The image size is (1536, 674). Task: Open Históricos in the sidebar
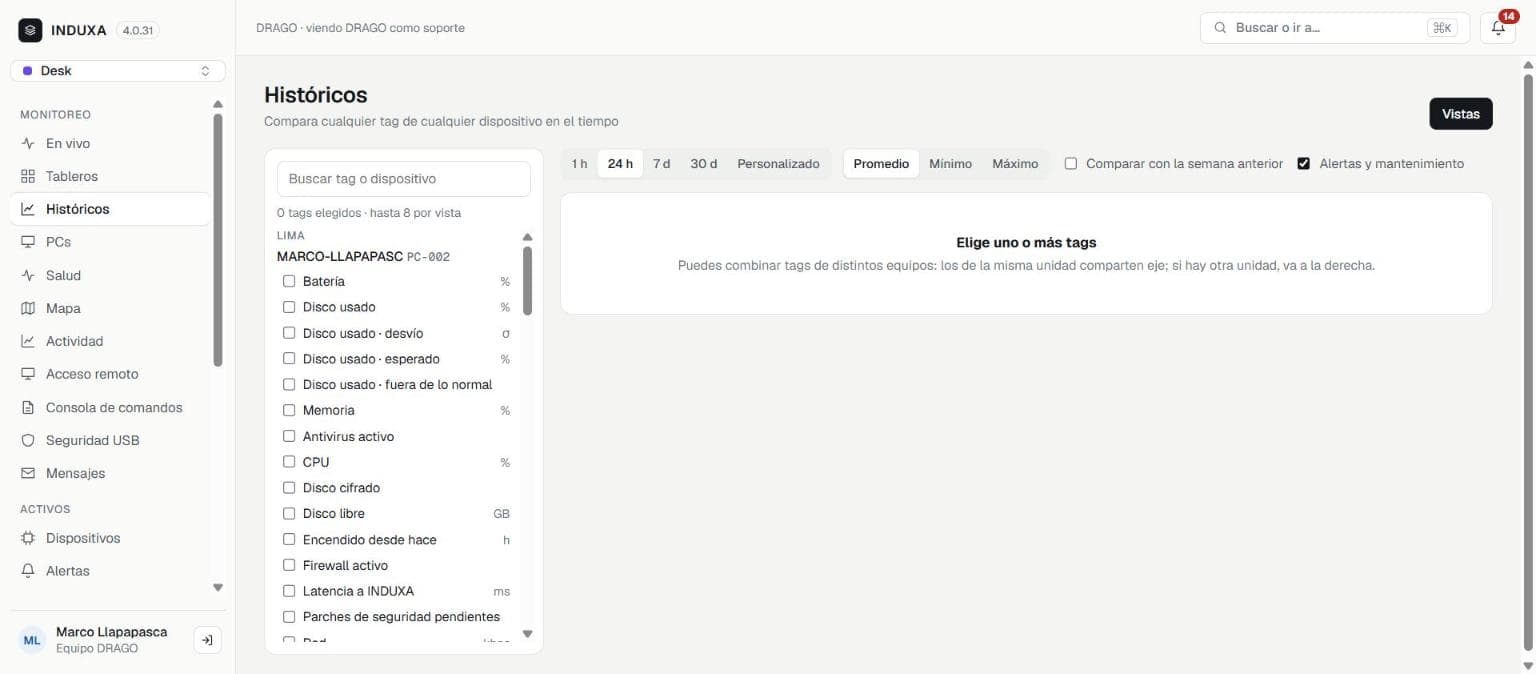(x=111, y=209)
